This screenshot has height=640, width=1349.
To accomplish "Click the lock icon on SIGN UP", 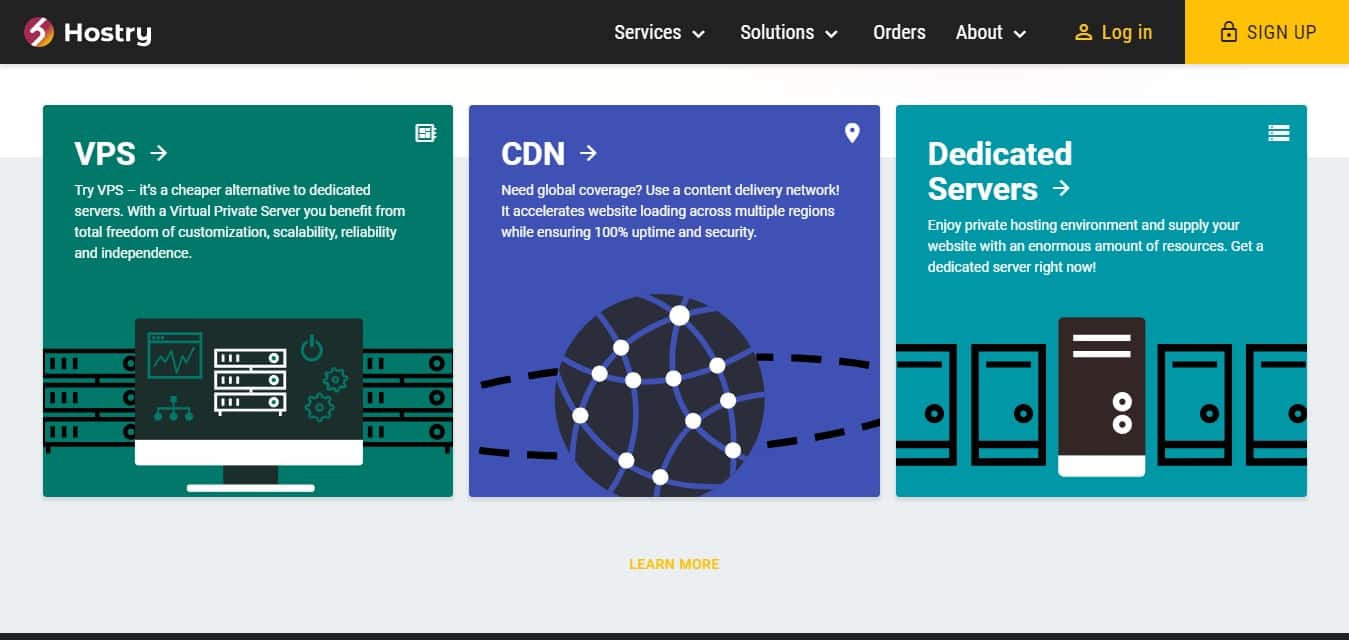I will (1228, 32).
